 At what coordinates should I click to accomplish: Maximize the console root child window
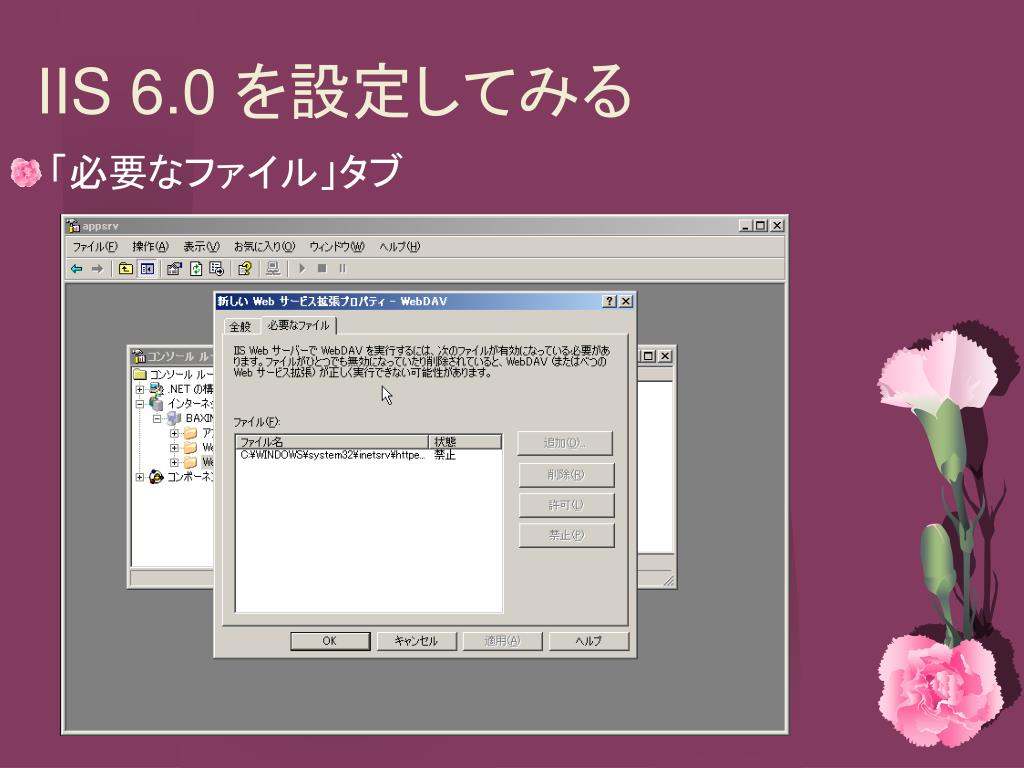click(x=648, y=356)
